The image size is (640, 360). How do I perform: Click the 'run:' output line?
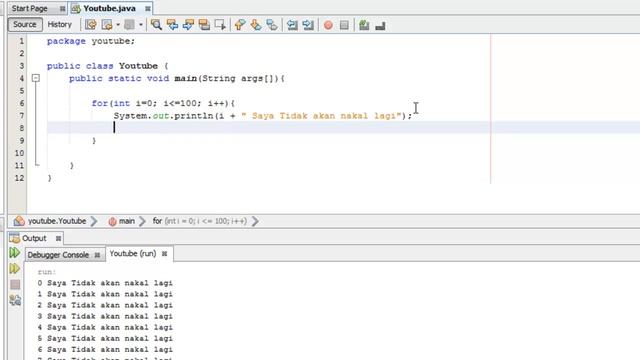(x=47, y=272)
